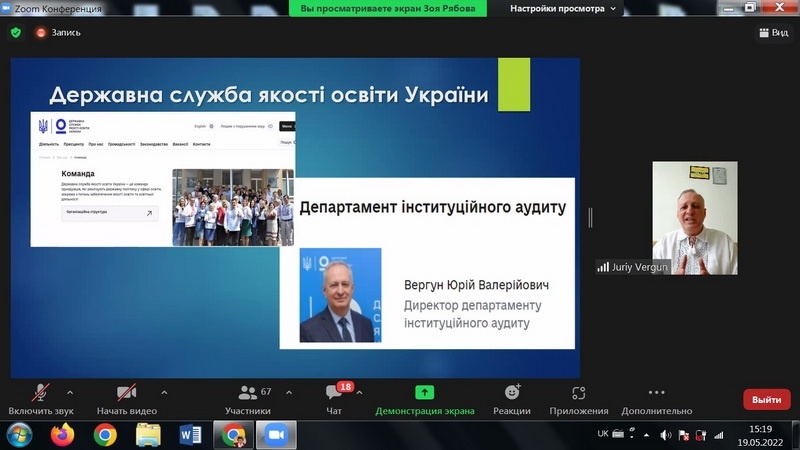The width and height of the screenshot is (800, 450).
Task: Expand video options chevron beside camera
Action: [164, 392]
